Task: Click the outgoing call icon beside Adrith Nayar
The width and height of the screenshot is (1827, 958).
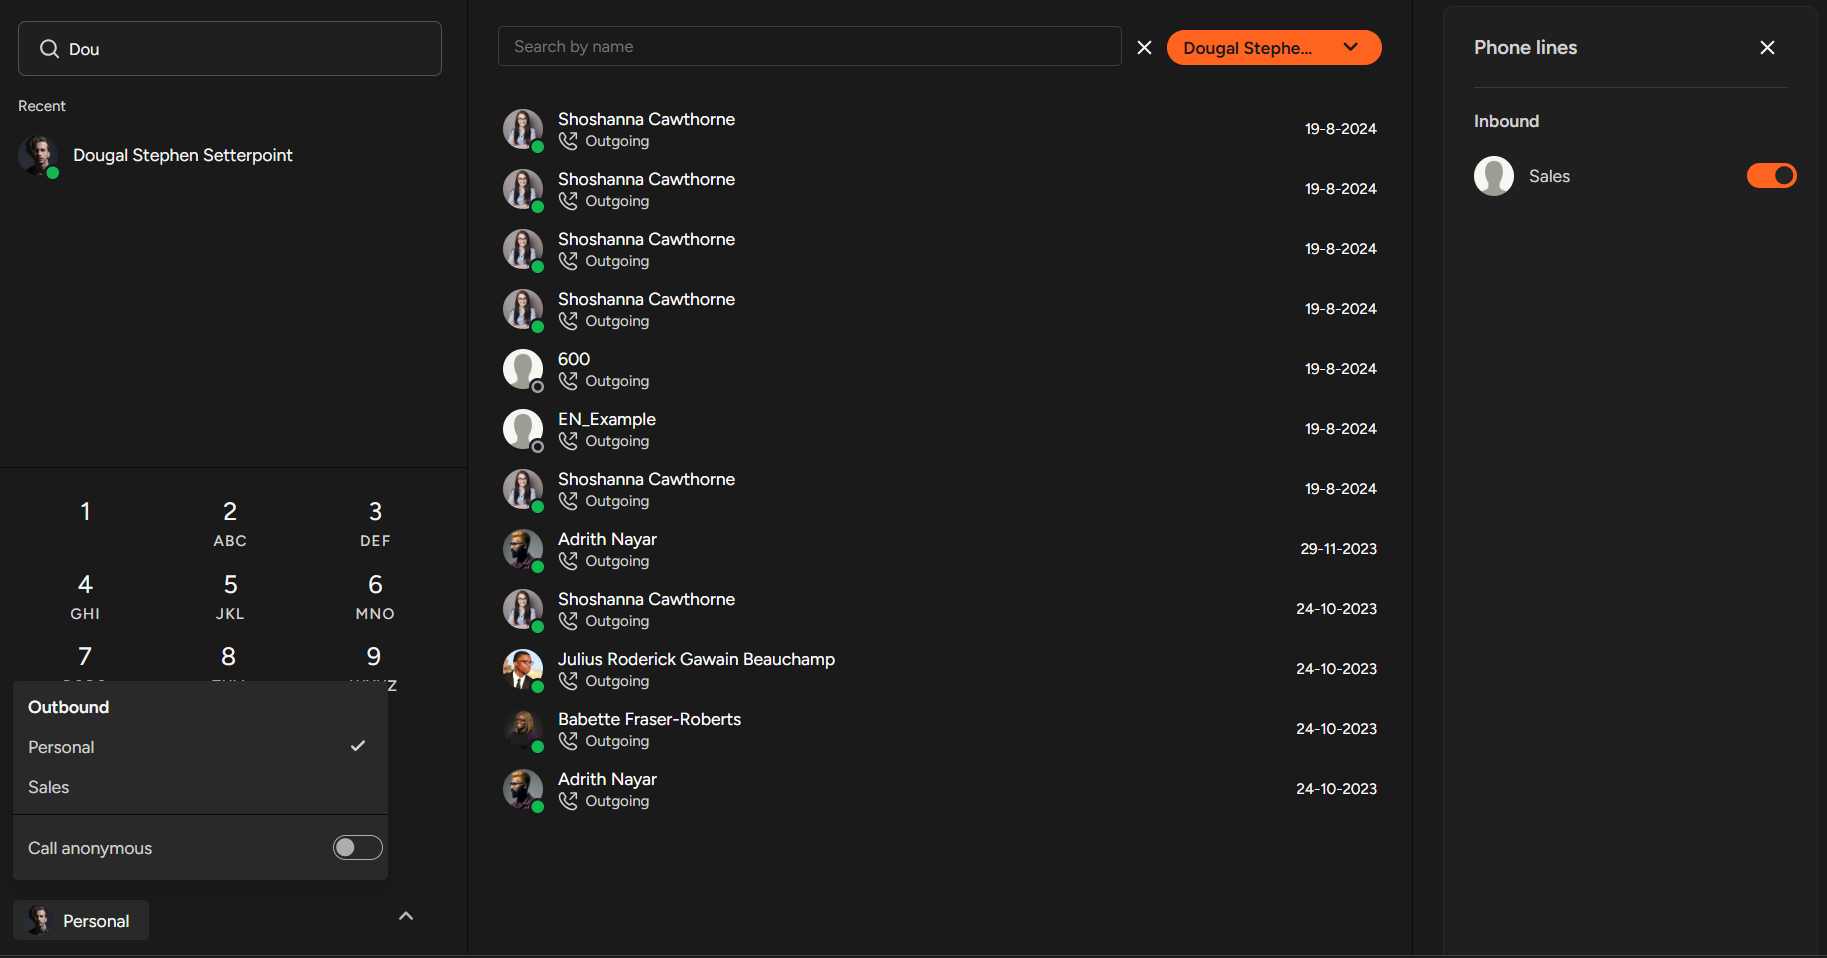Action: [x=568, y=561]
